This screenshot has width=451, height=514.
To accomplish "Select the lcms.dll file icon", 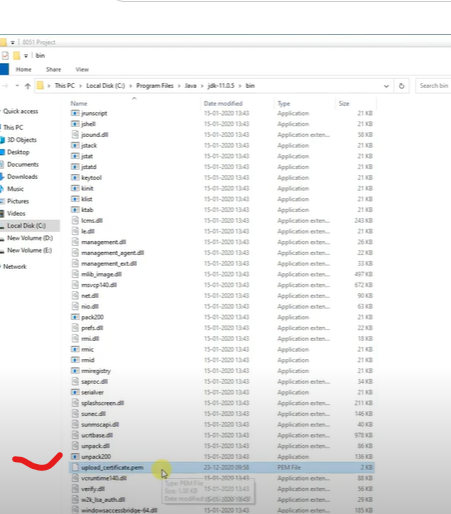I will point(75,220).
